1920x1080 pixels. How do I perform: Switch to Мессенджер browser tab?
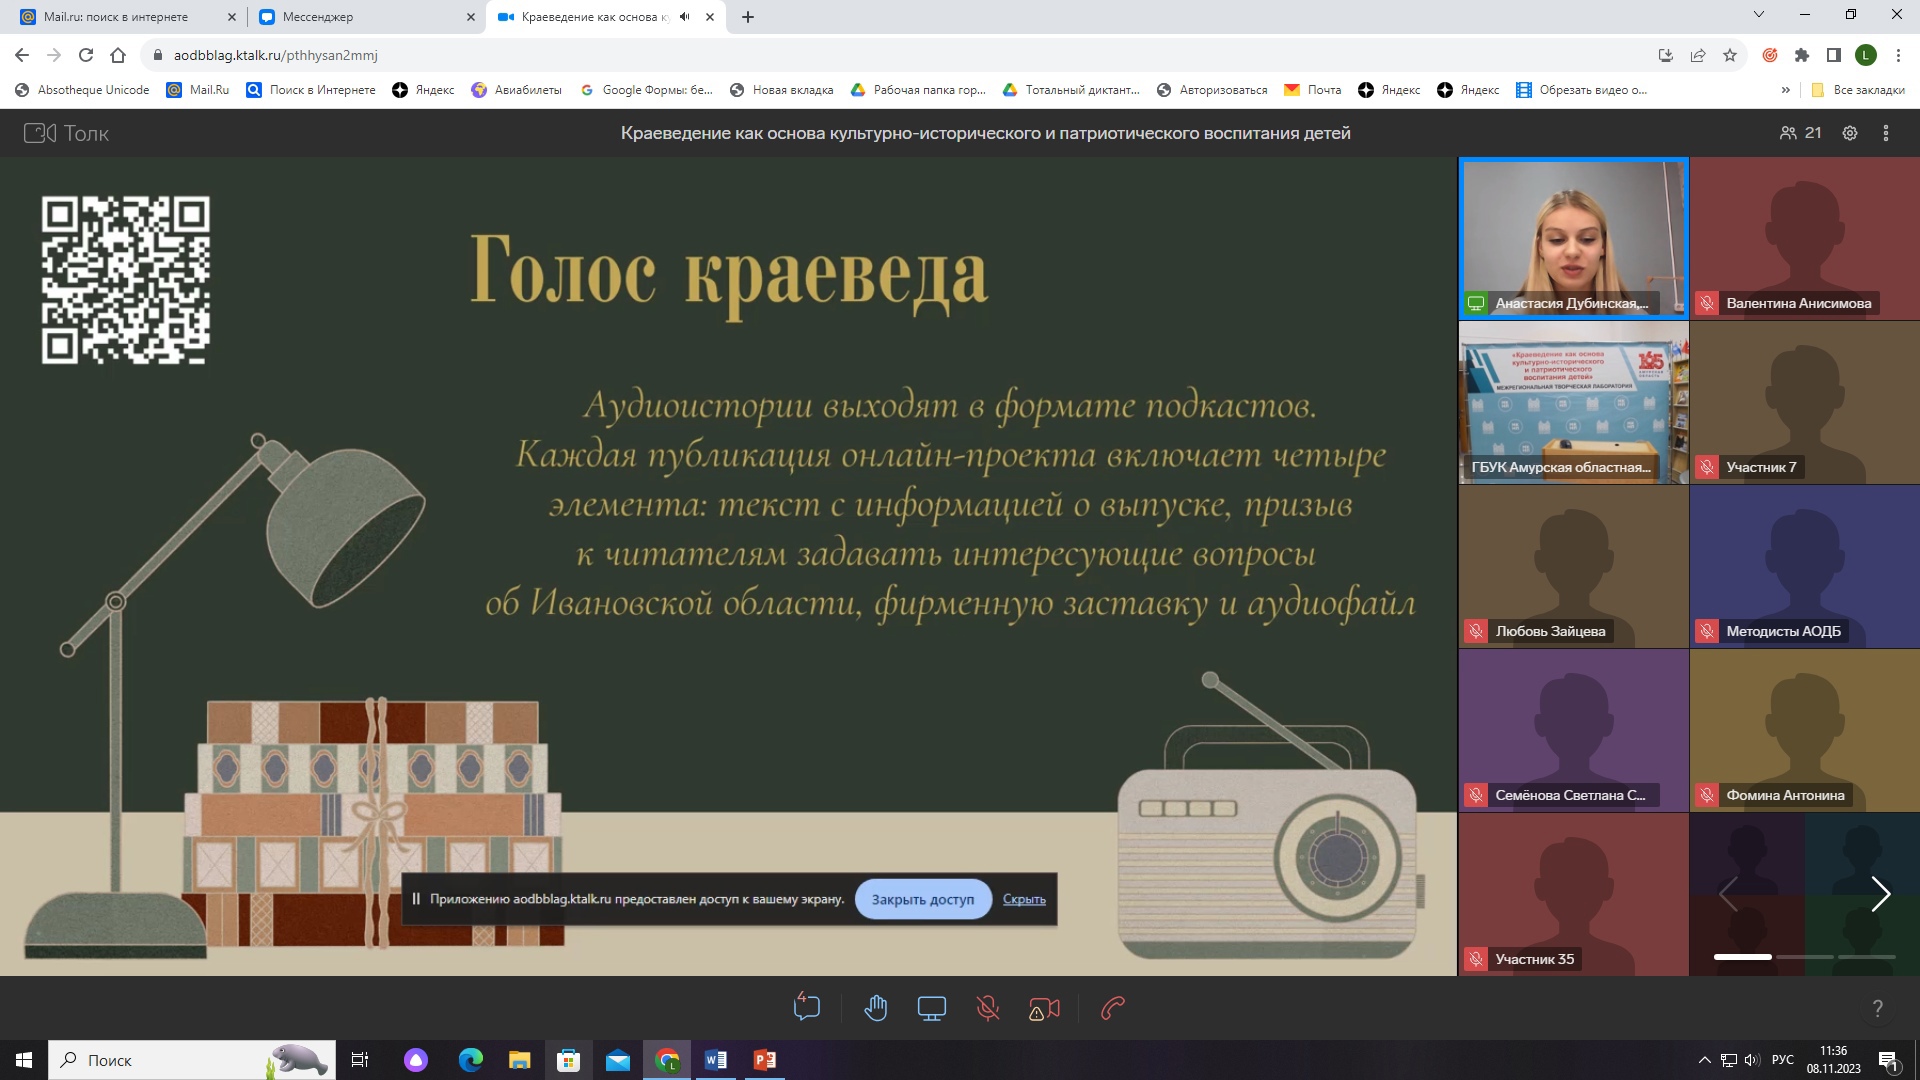(x=365, y=17)
